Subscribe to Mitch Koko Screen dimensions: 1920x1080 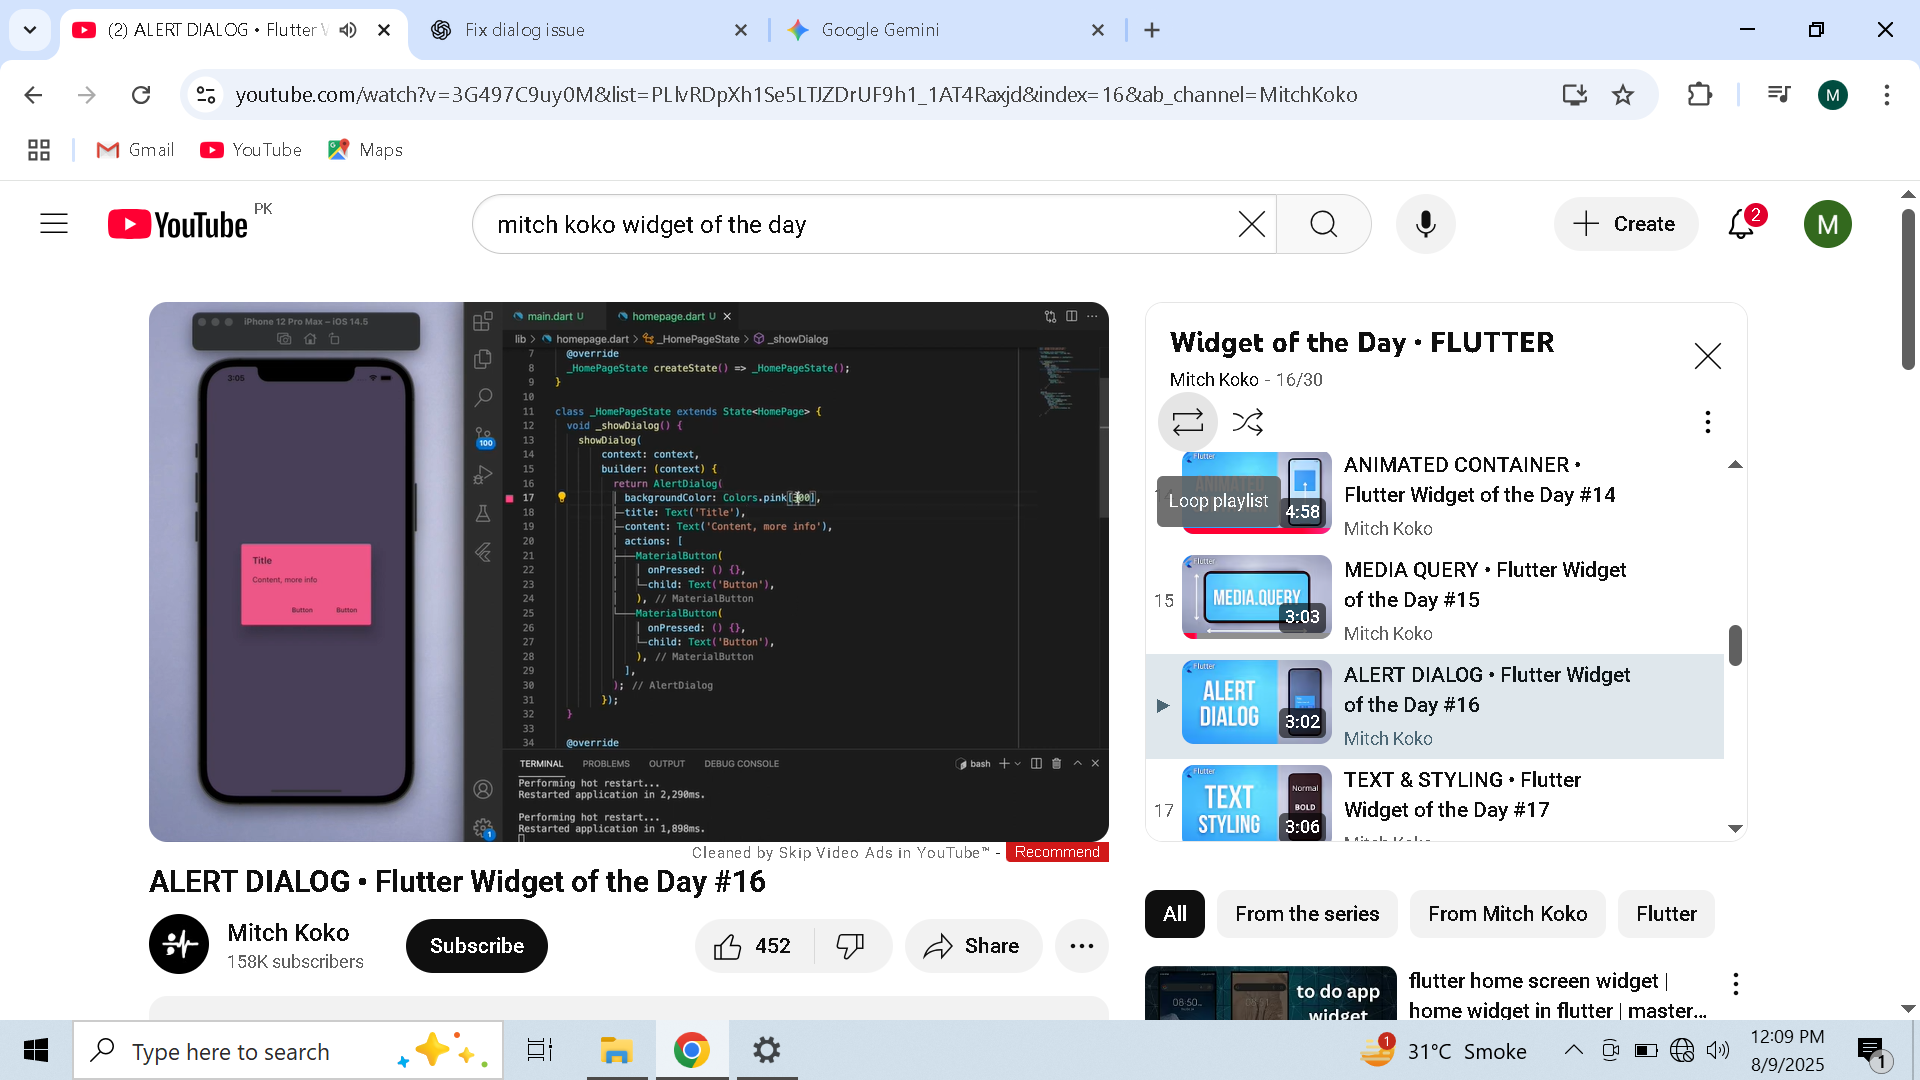(477, 946)
